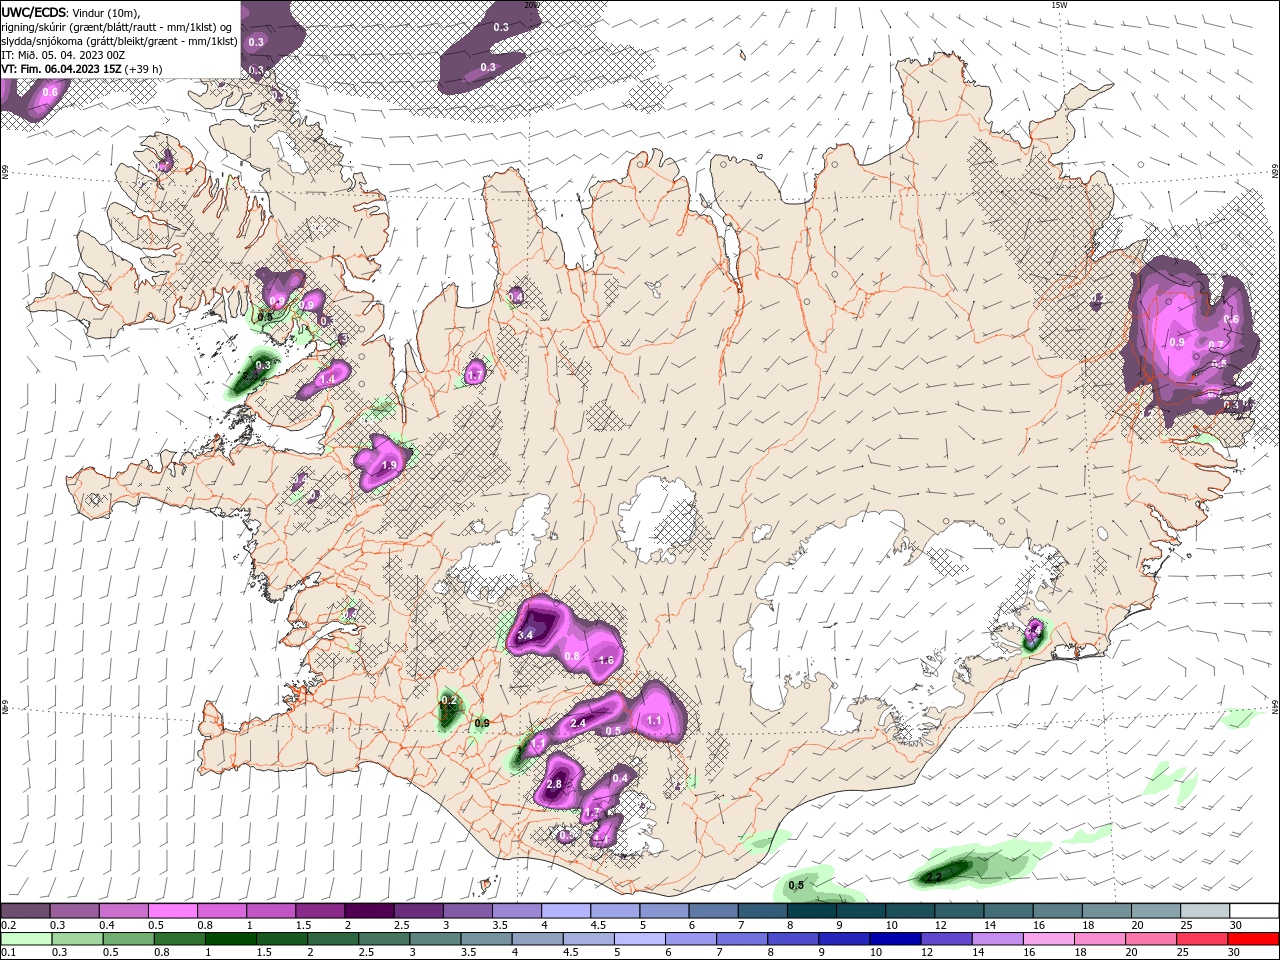Image resolution: width=1280 pixels, height=960 pixels.
Task: Click the 15W longitude label
Action: [x=1059, y=5]
